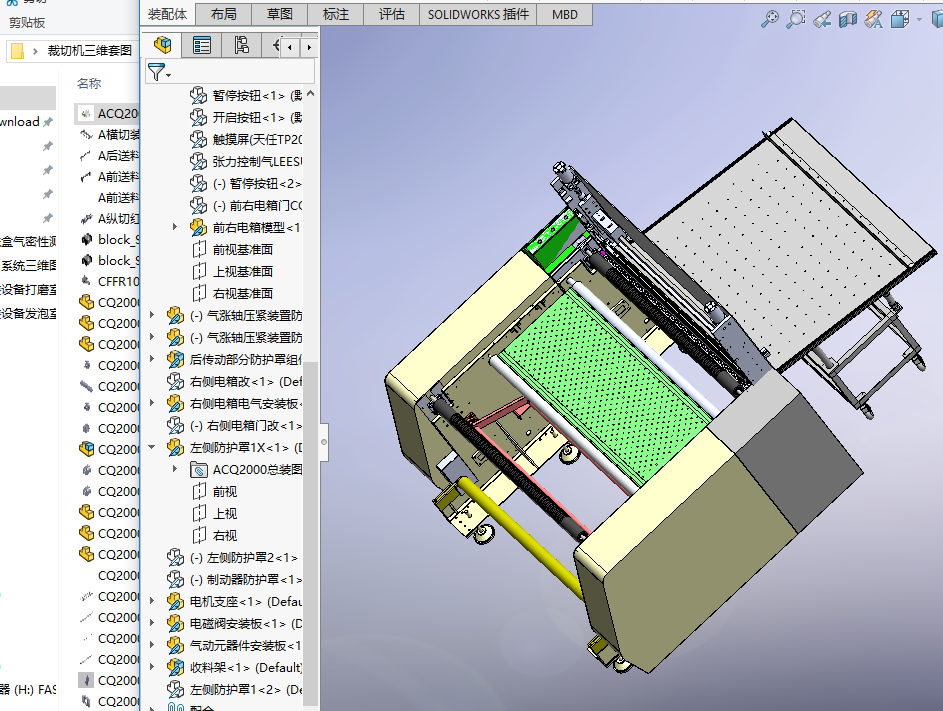Viewport: 943px width, 711px height.
Task: Expand 电磁阀安装板<1> subassembly
Action: pyautogui.click(x=152, y=623)
